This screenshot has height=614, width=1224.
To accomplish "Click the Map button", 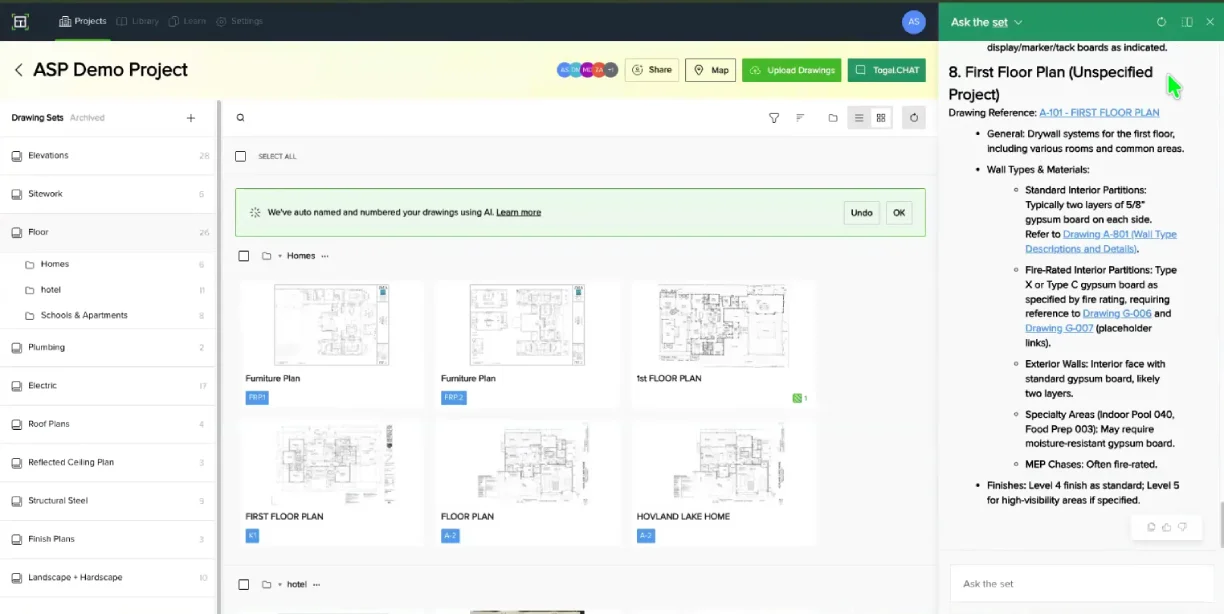I will coord(711,70).
